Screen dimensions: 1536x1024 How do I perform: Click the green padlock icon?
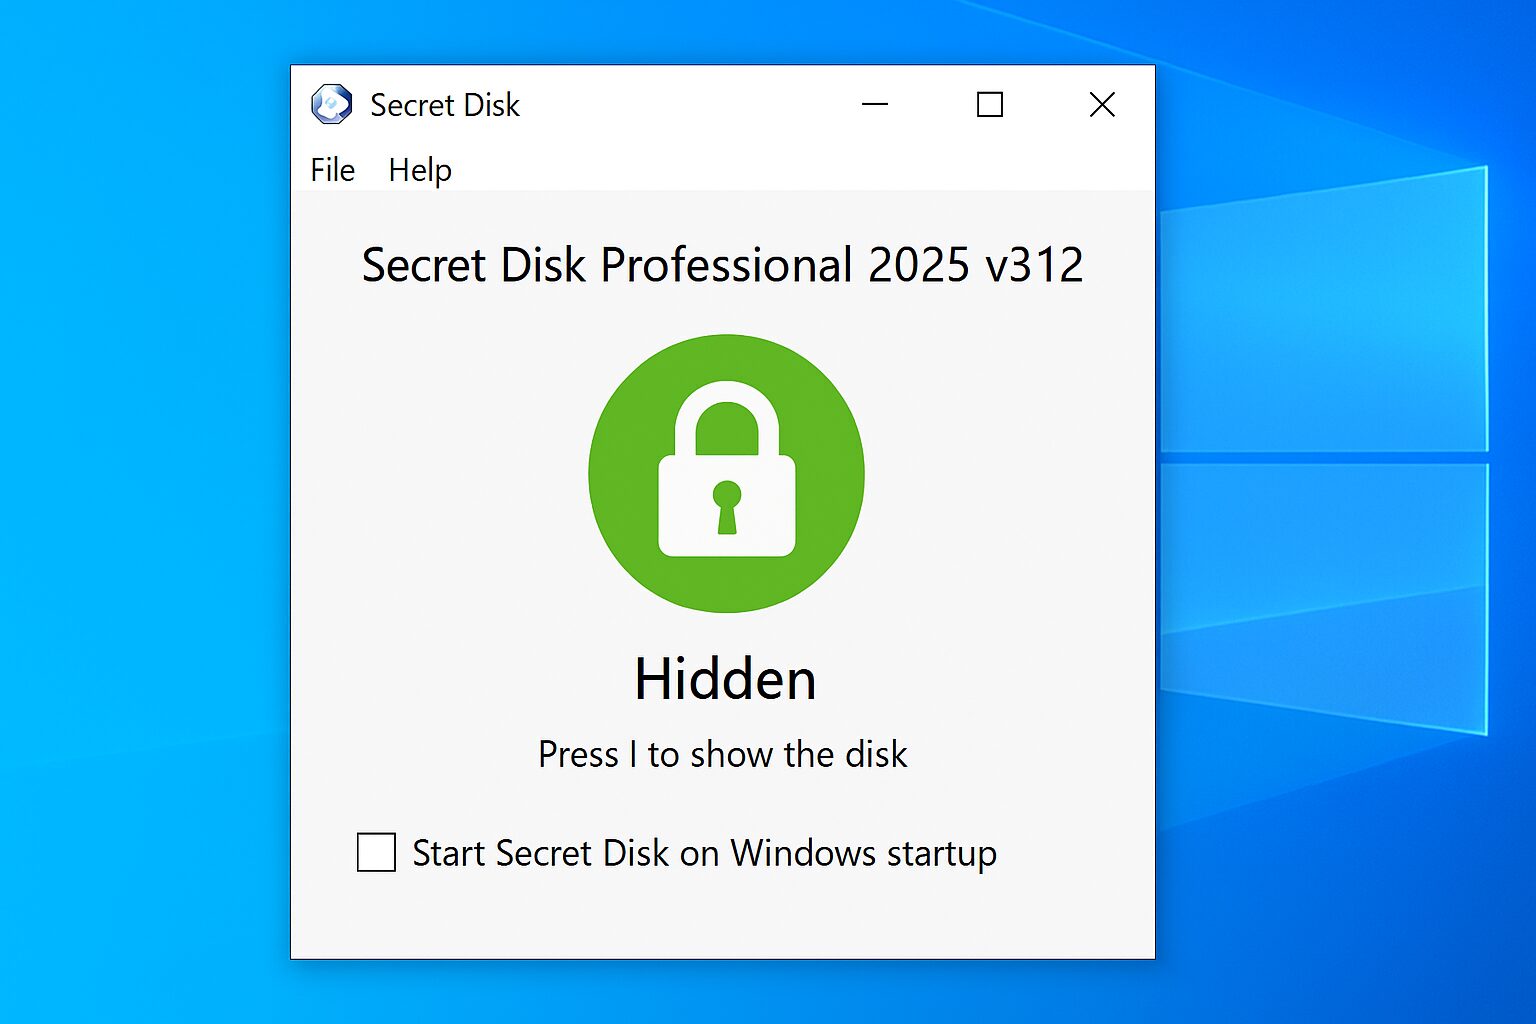click(x=727, y=474)
